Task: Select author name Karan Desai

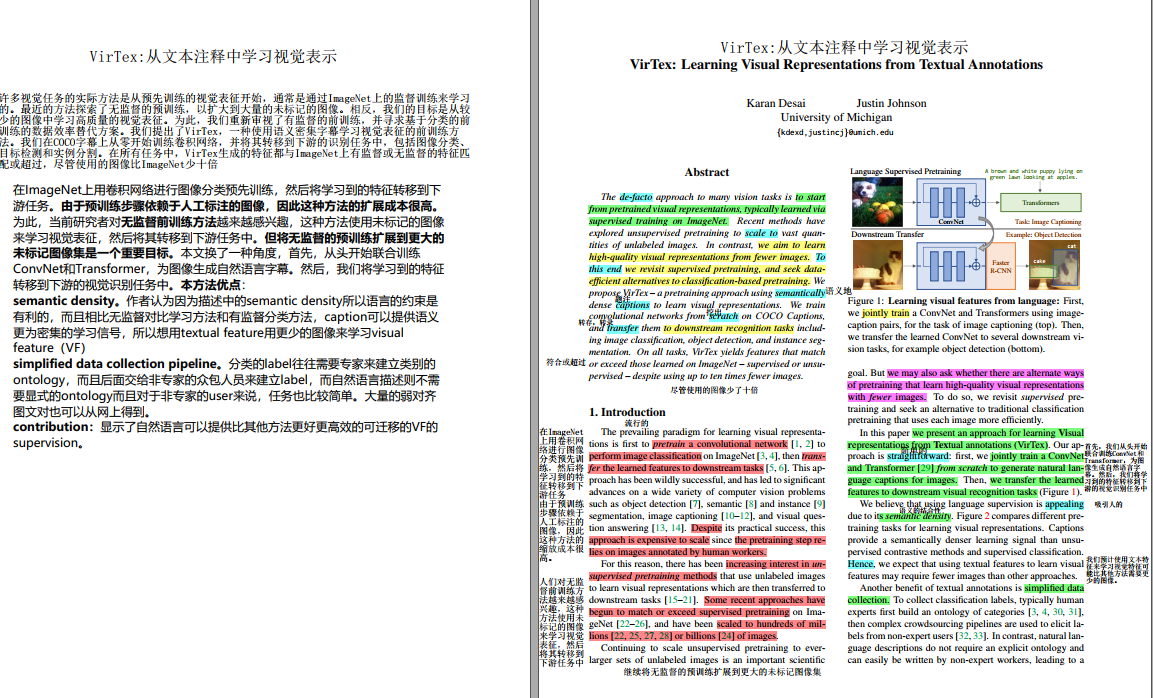Action: [776, 103]
